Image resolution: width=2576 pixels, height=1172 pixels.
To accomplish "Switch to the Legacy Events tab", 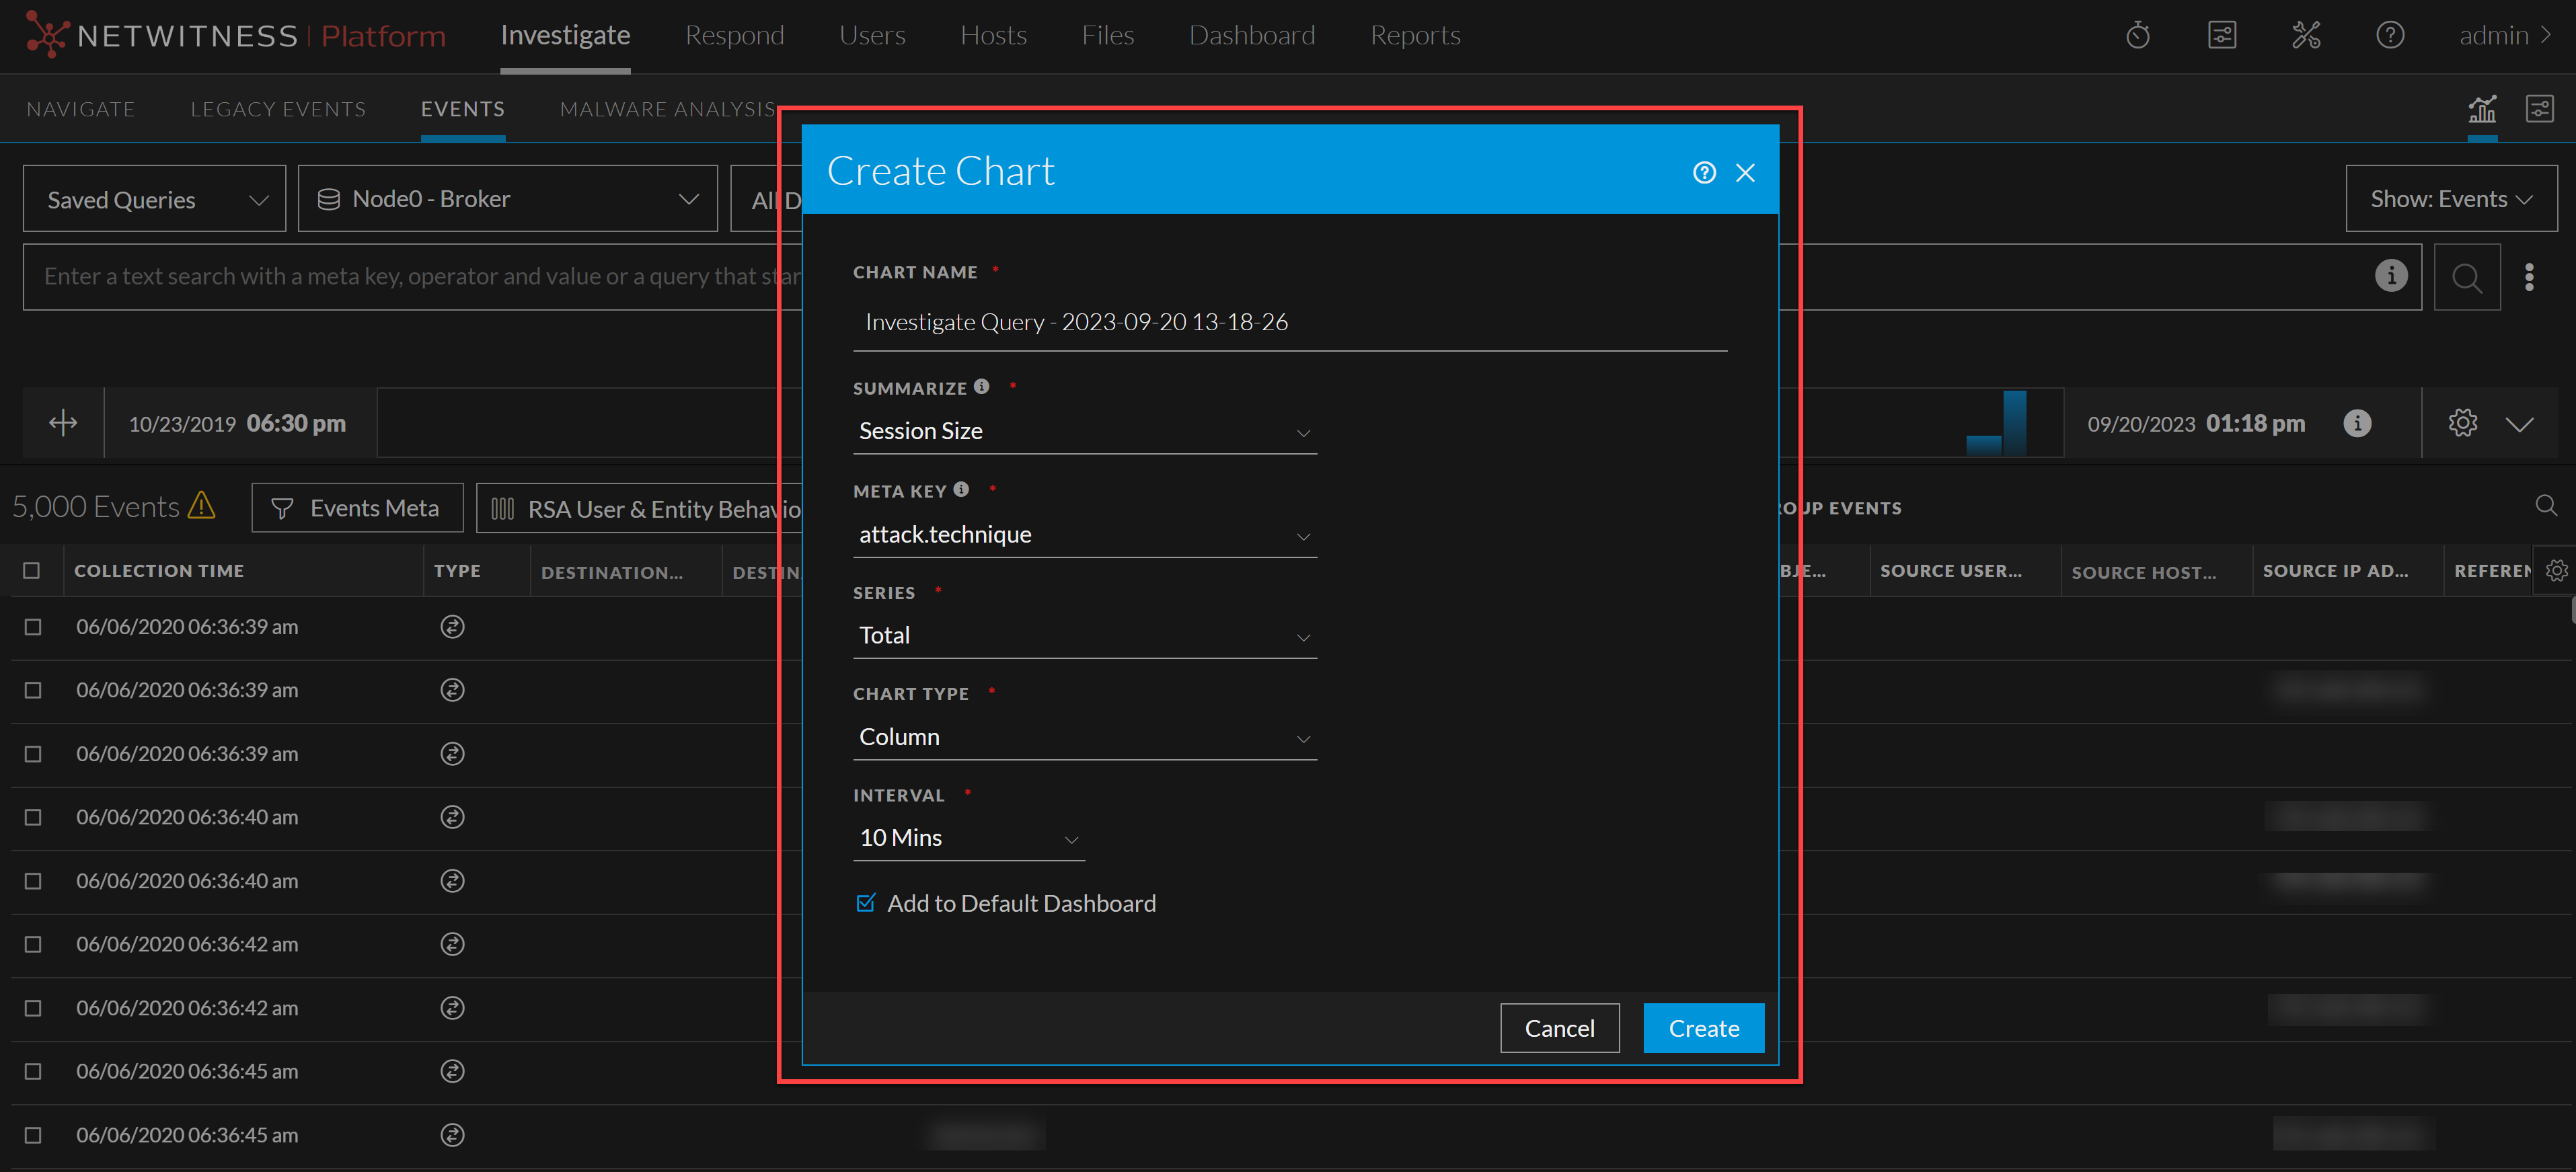I will (x=278, y=109).
